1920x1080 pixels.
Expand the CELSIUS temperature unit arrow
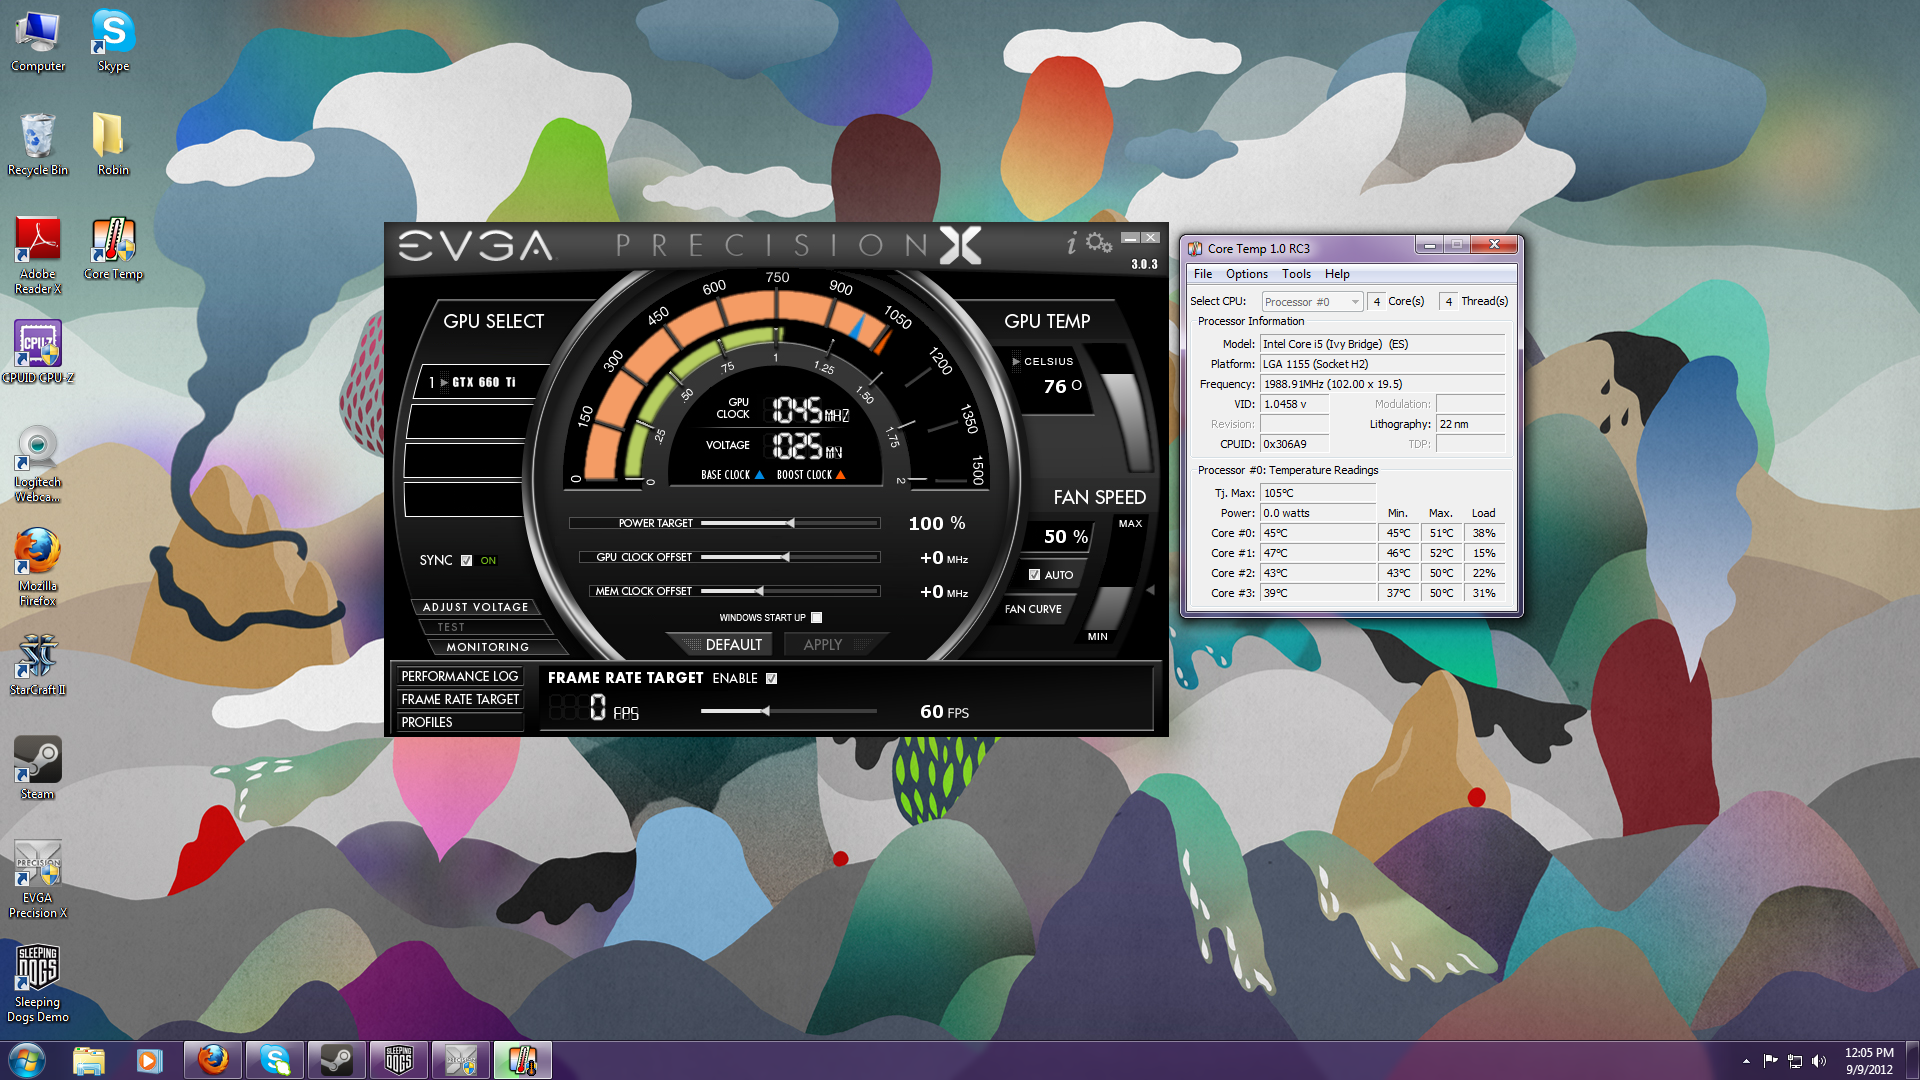(1016, 362)
